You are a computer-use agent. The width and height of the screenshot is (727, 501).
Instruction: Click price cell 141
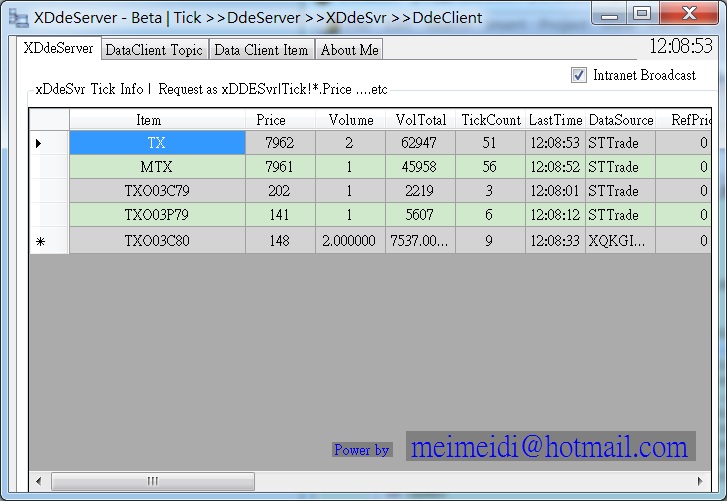pos(280,215)
